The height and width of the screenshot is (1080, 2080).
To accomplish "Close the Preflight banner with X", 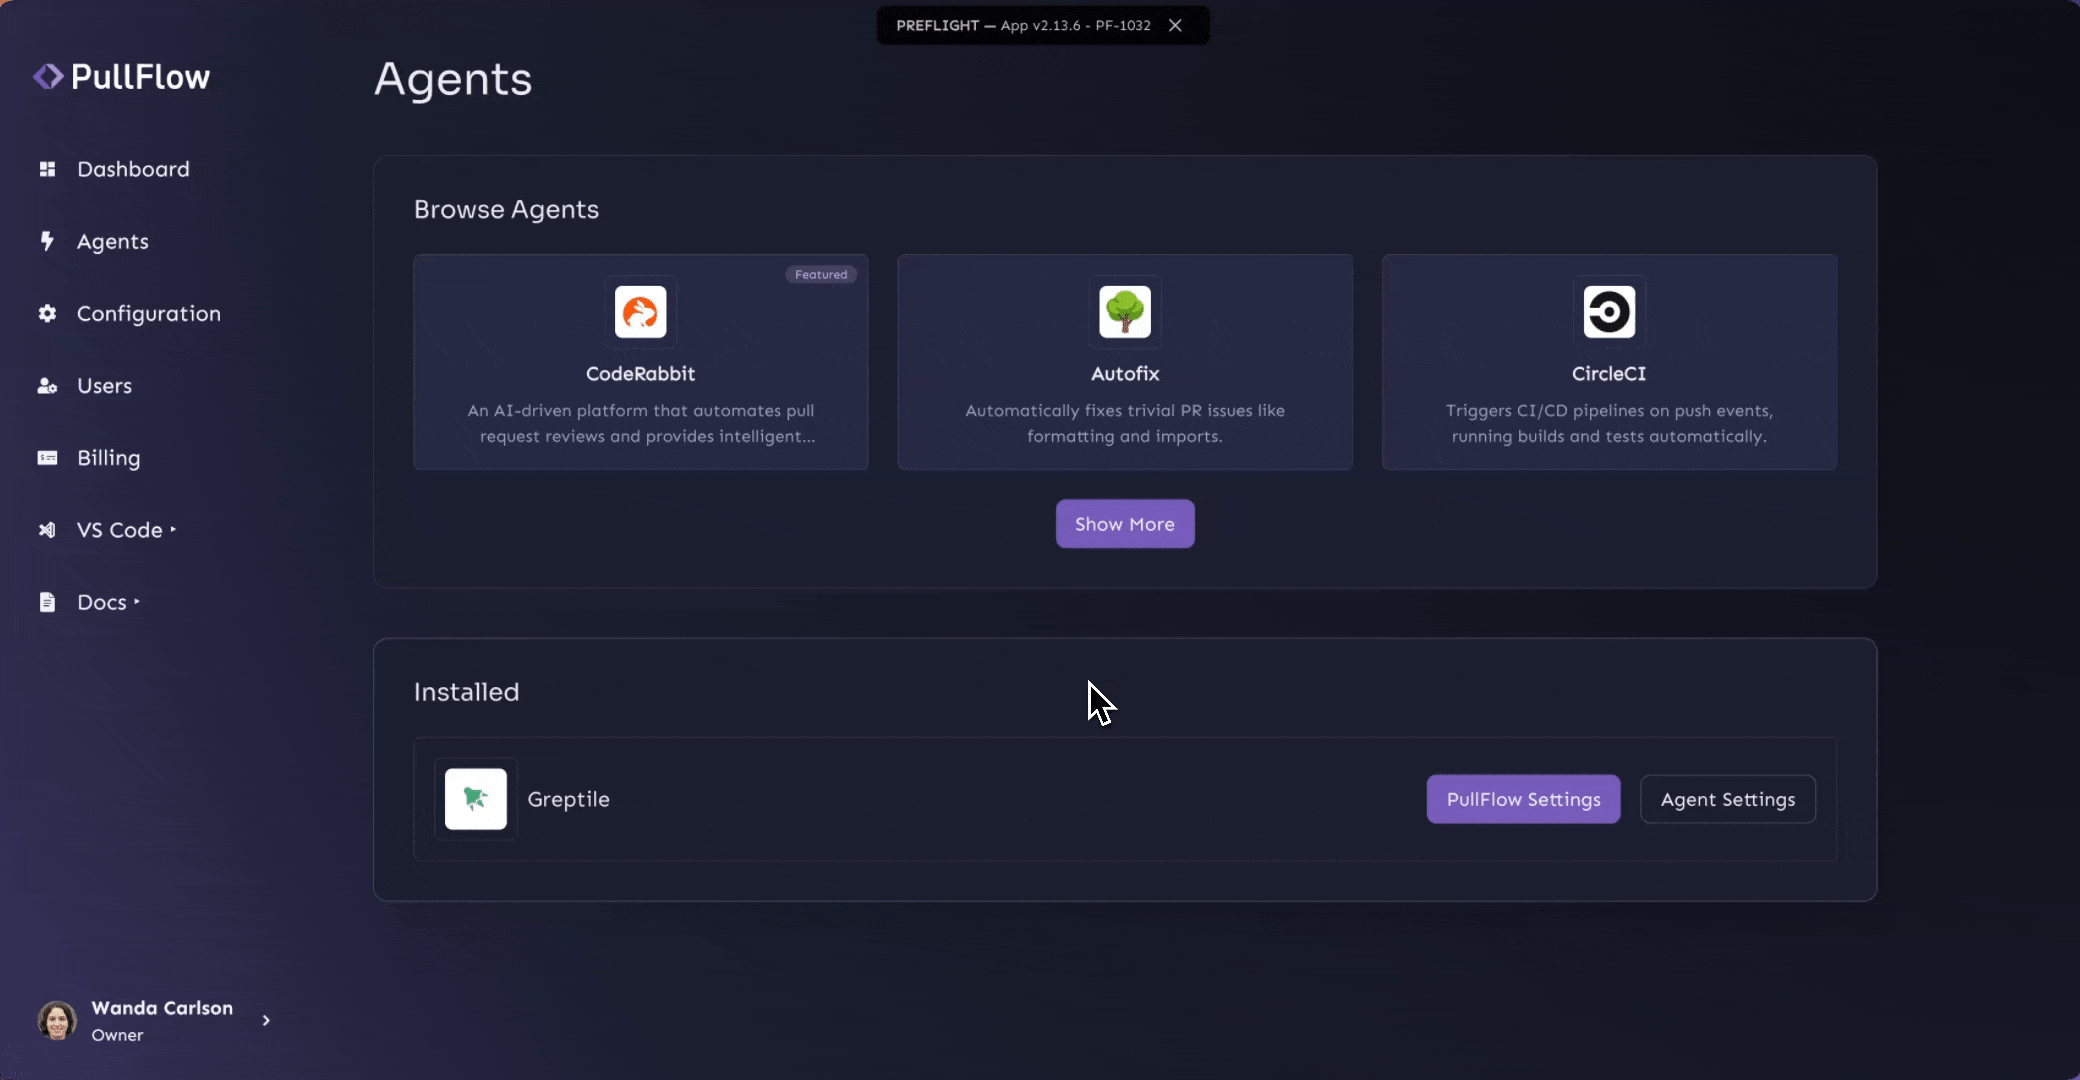I will click(x=1175, y=25).
